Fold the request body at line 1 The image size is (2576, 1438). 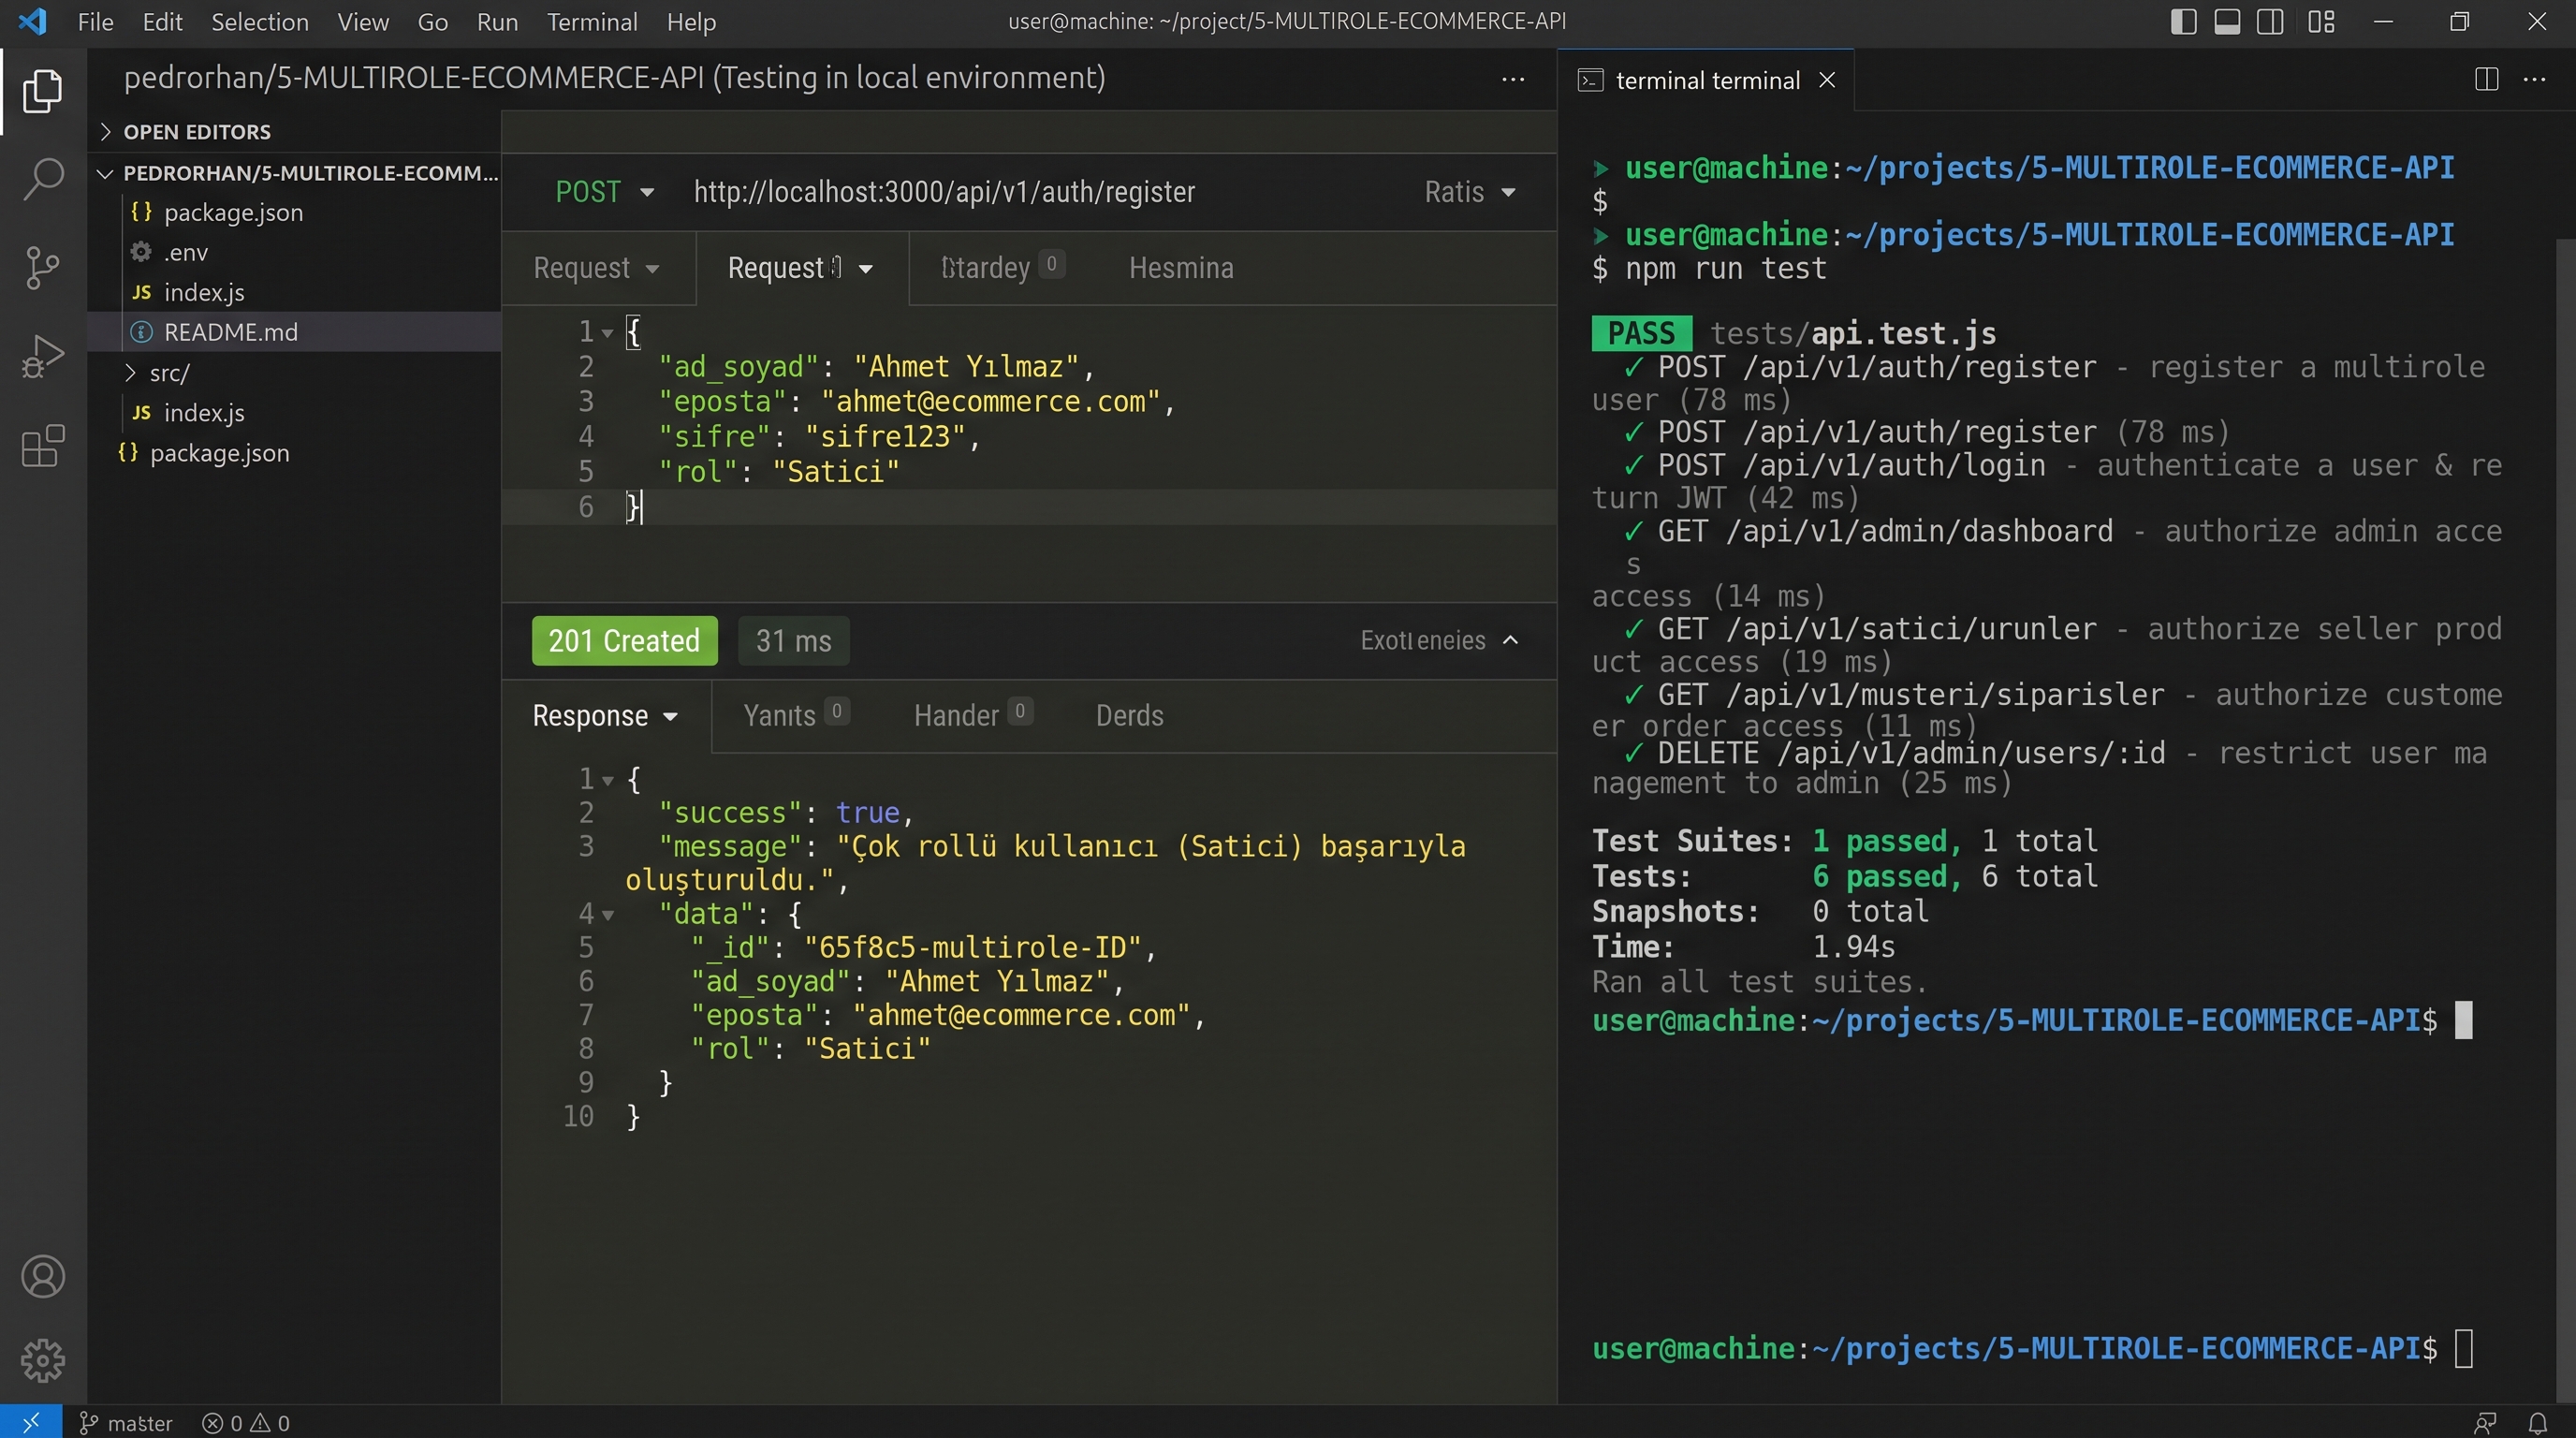point(607,332)
